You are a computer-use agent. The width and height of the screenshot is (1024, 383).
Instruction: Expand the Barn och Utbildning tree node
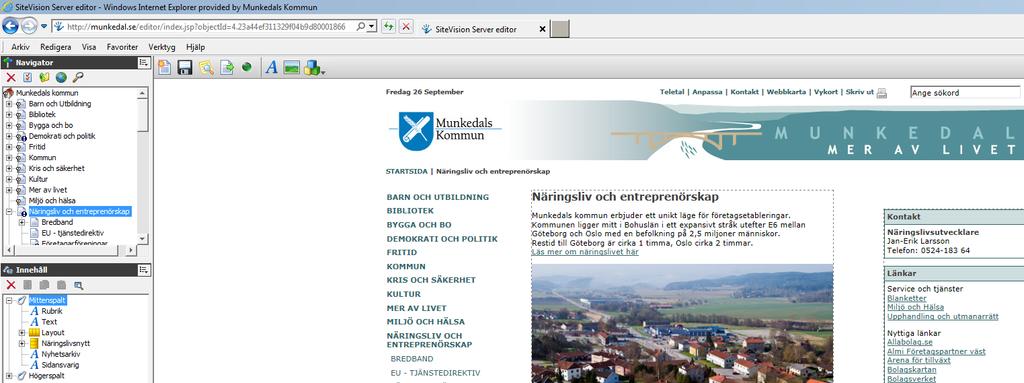(x=9, y=104)
